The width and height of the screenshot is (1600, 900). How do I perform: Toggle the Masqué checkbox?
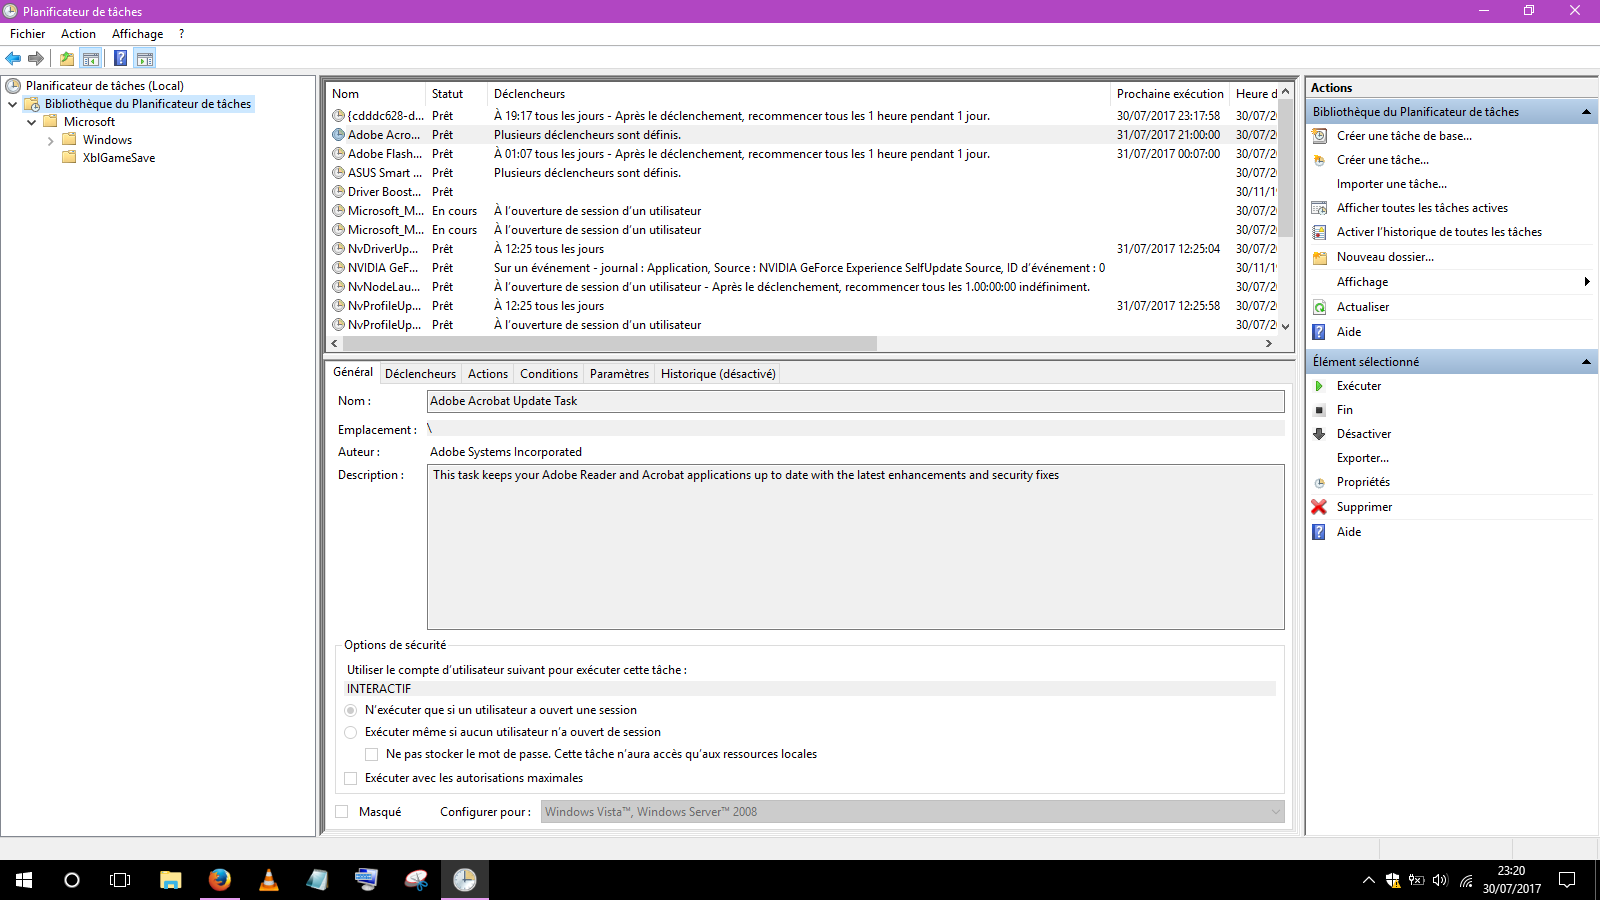click(x=342, y=812)
